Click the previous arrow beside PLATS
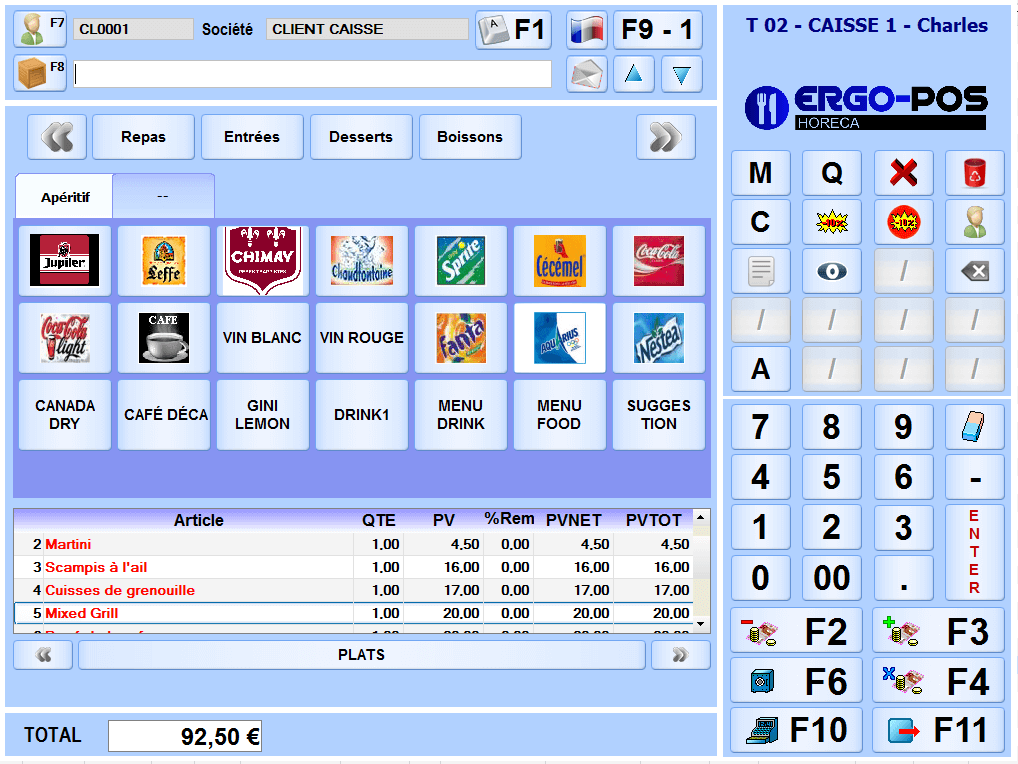 click(x=43, y=655)
